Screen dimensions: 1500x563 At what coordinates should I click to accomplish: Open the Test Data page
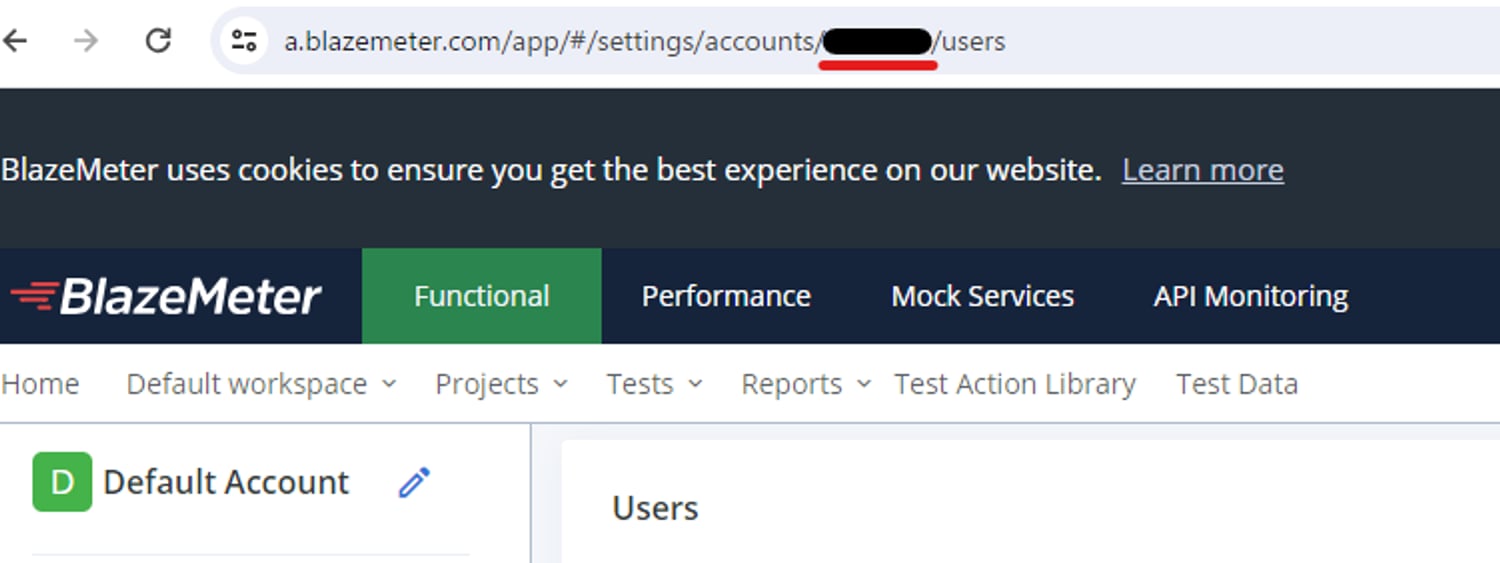[1237, 384]
